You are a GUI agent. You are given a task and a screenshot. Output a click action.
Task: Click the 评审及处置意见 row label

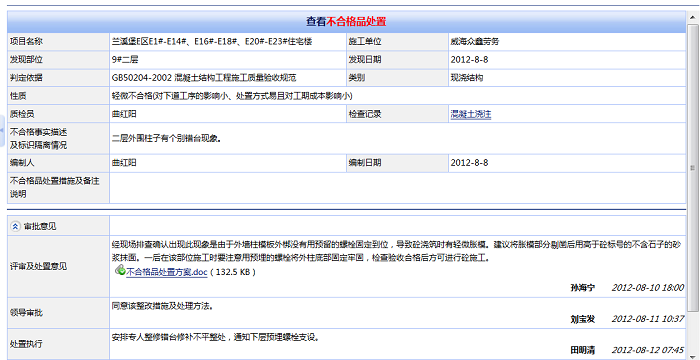pos(38,267)
